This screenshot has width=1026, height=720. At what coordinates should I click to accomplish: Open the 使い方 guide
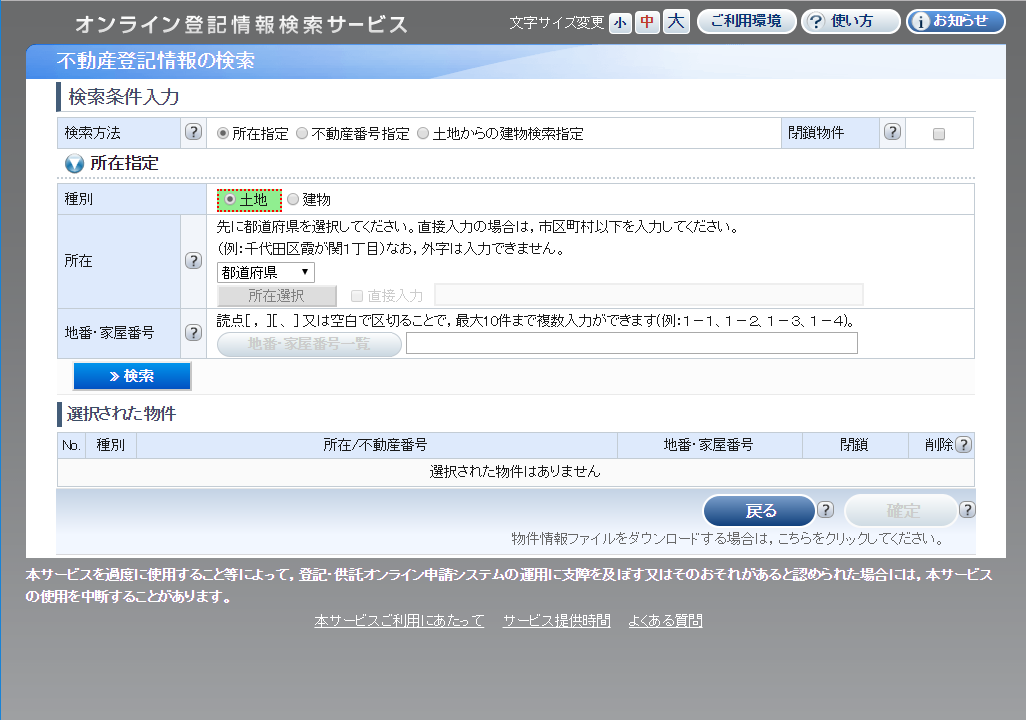point(850,22)
